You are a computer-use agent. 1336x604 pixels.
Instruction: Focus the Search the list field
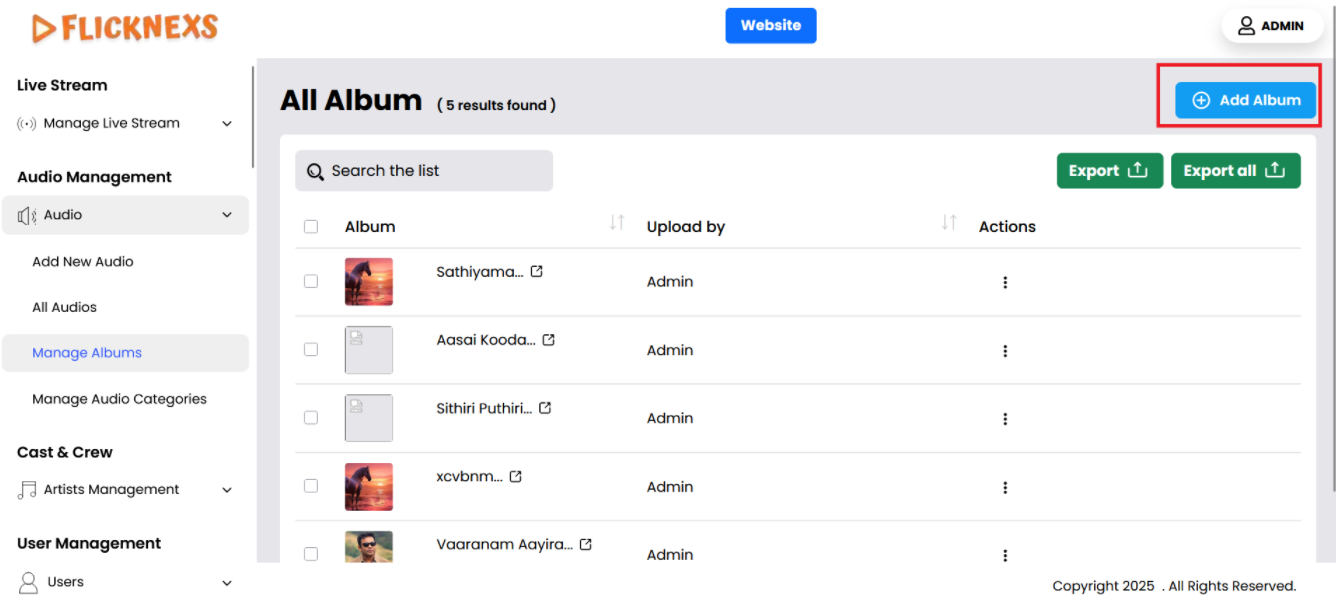click(x=424, y=171)
